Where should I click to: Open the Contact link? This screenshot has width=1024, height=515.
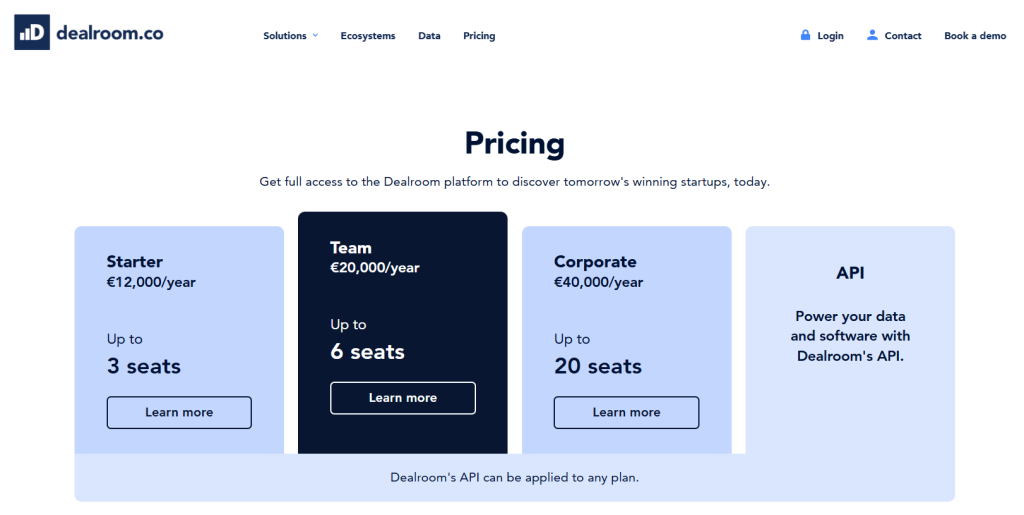click(x=903, y=36)
